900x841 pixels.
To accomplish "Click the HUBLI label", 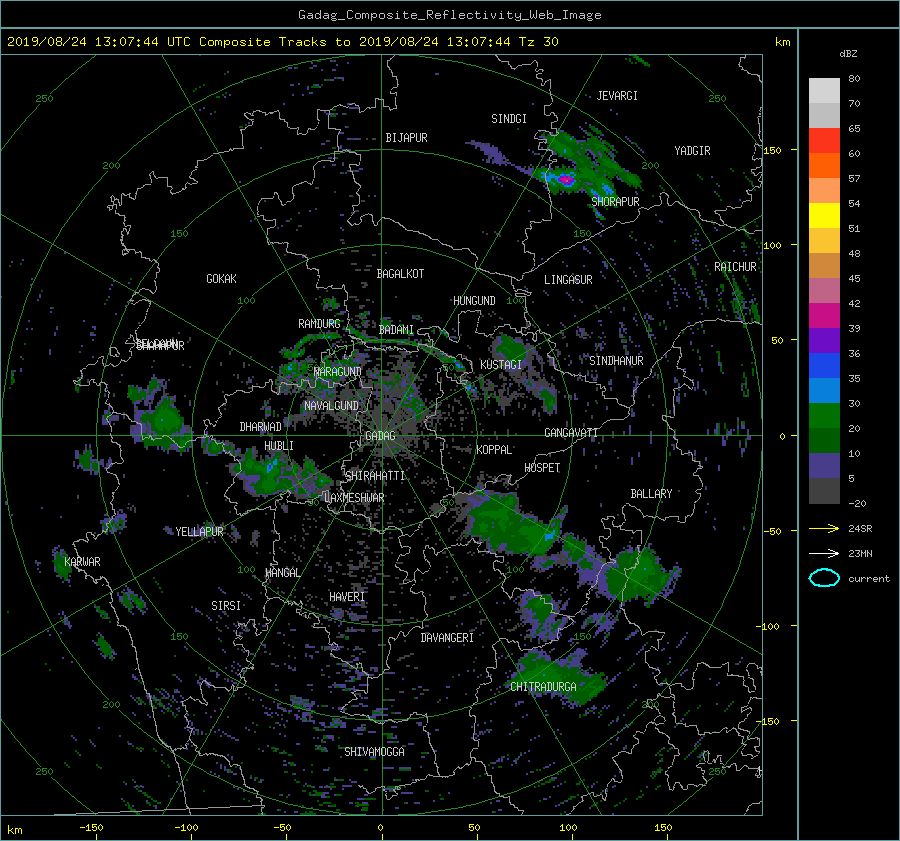I will 279,446.
